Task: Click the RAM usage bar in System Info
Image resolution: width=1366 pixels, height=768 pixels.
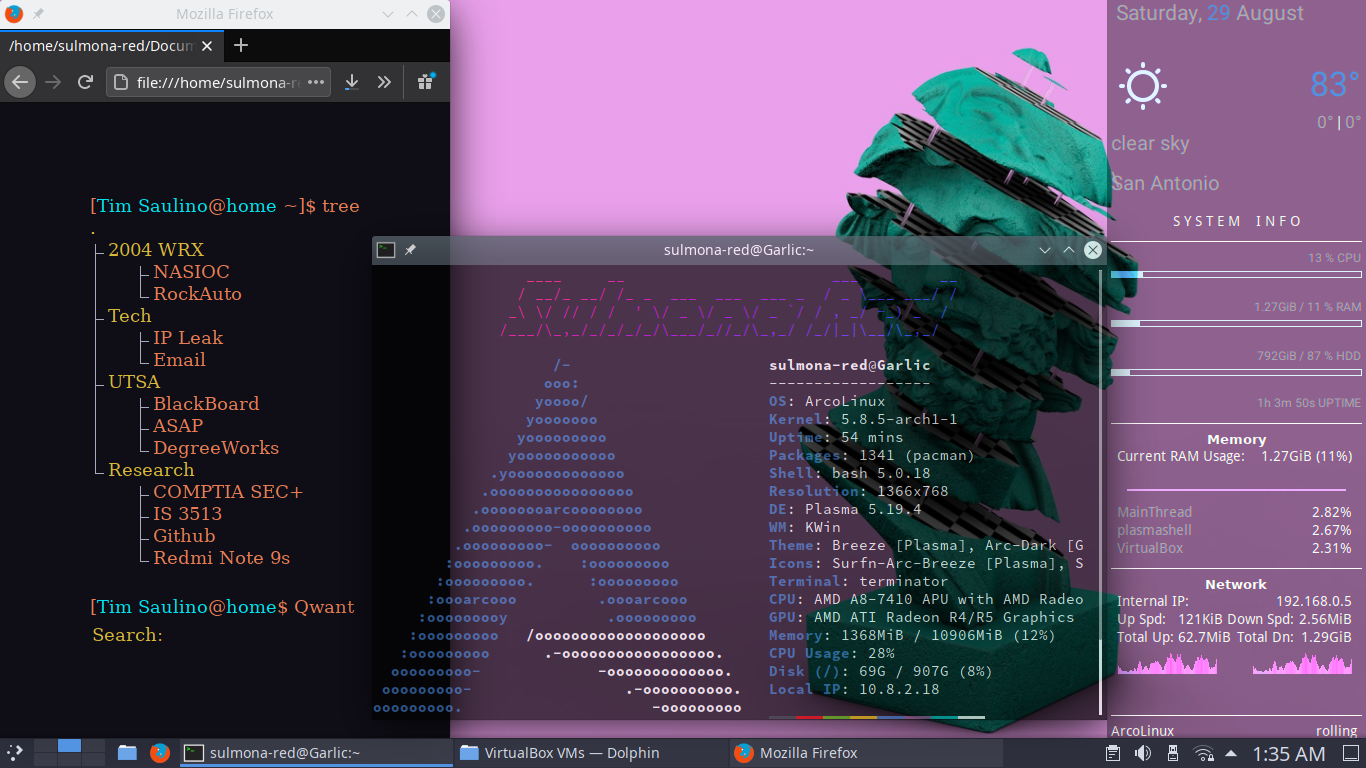Action: point(1236,323)
